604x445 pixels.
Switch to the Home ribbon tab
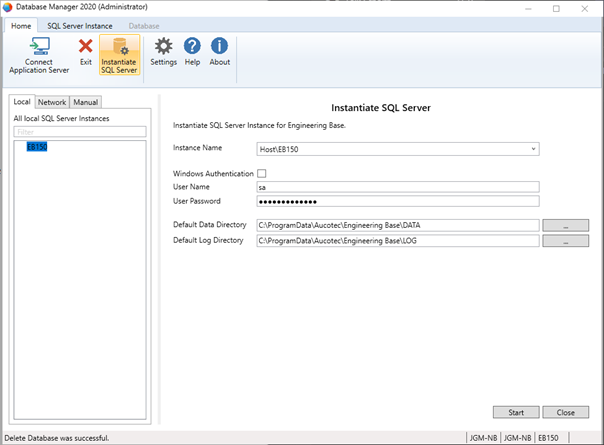click(21, 26)
